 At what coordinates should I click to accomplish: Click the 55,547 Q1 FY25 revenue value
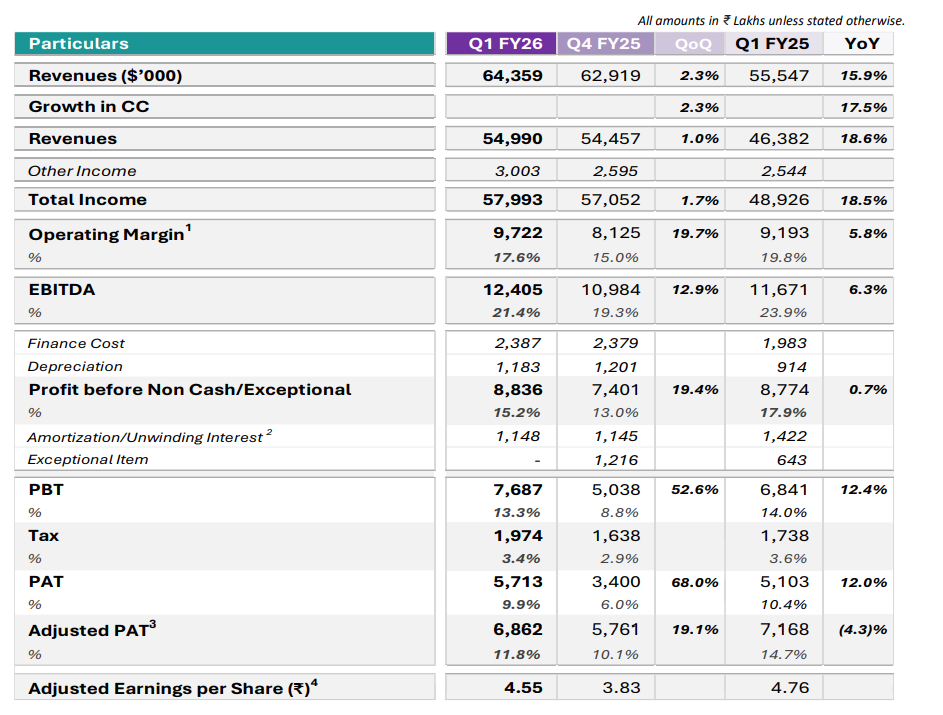(779, 76)
